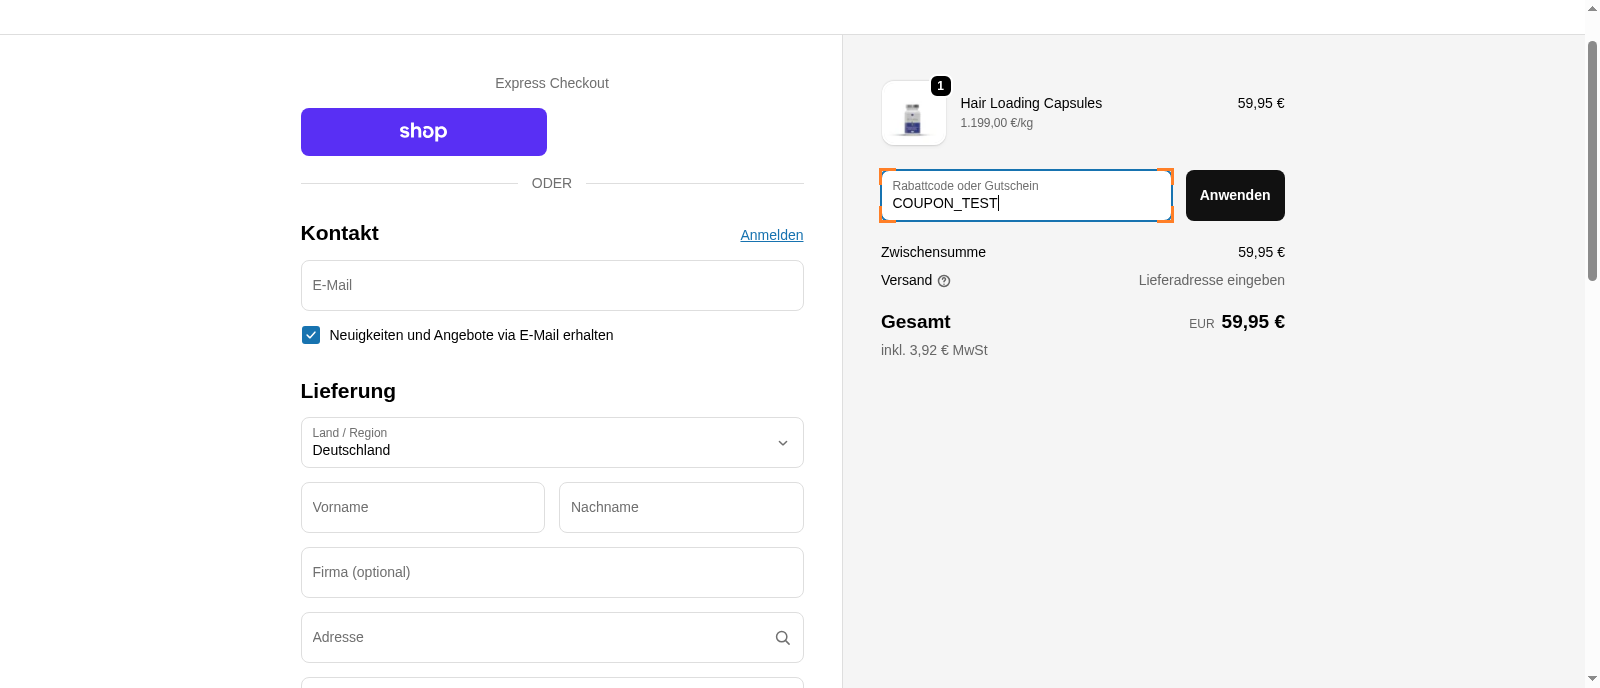Click the Hair Loading Capsules product name
1600x688 pixels.
click(x=1031, y=103)
